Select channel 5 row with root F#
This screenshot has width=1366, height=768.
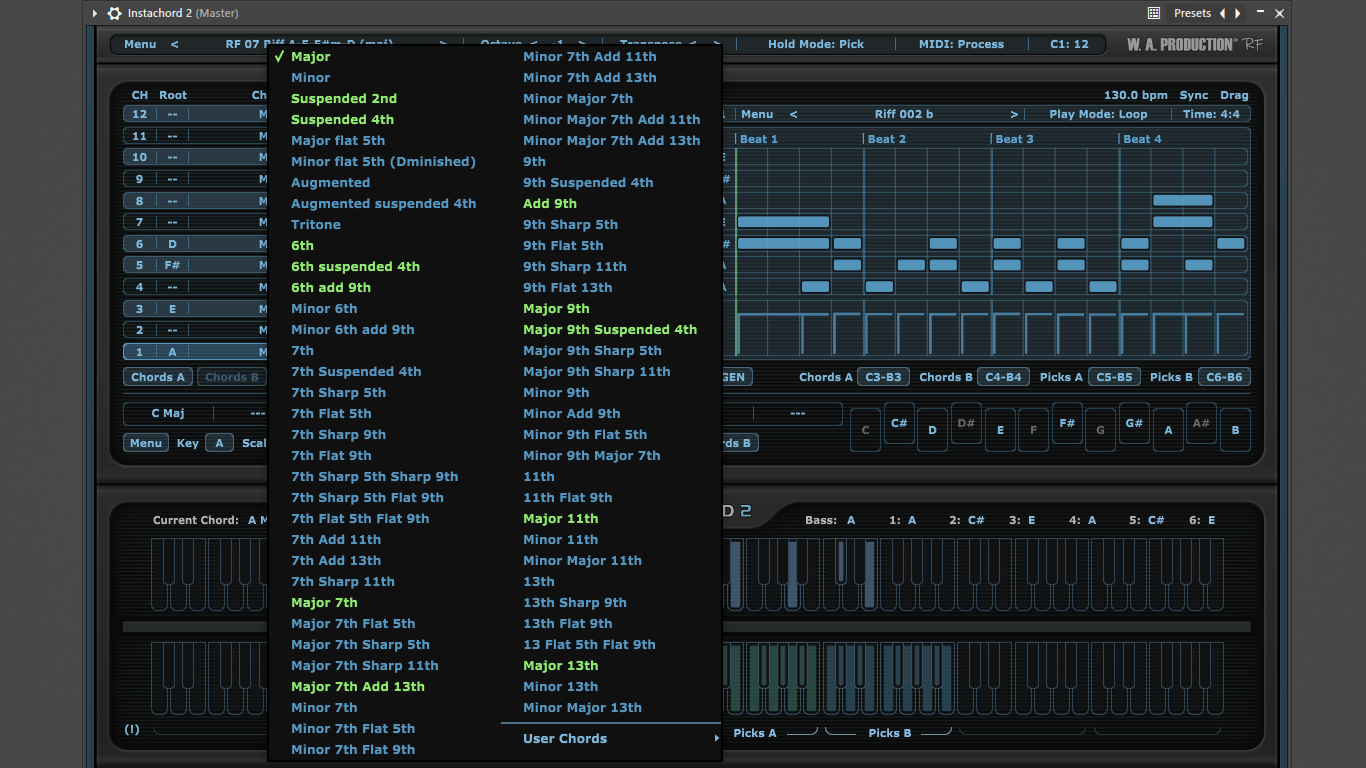tap(195, 265)
